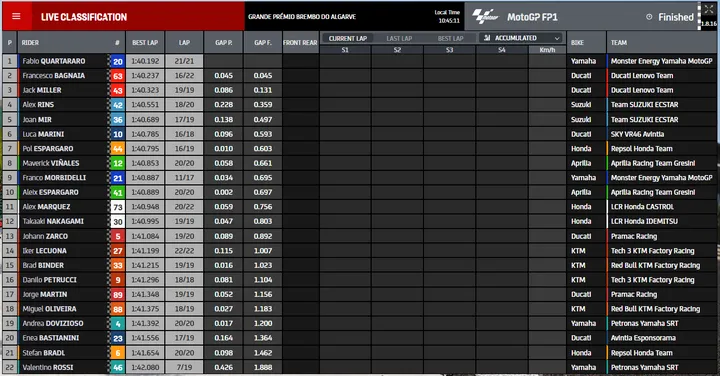This screenshot has width=720, height=376.
Task: Click the fullscreen expand icon
Action: [709, 9]
